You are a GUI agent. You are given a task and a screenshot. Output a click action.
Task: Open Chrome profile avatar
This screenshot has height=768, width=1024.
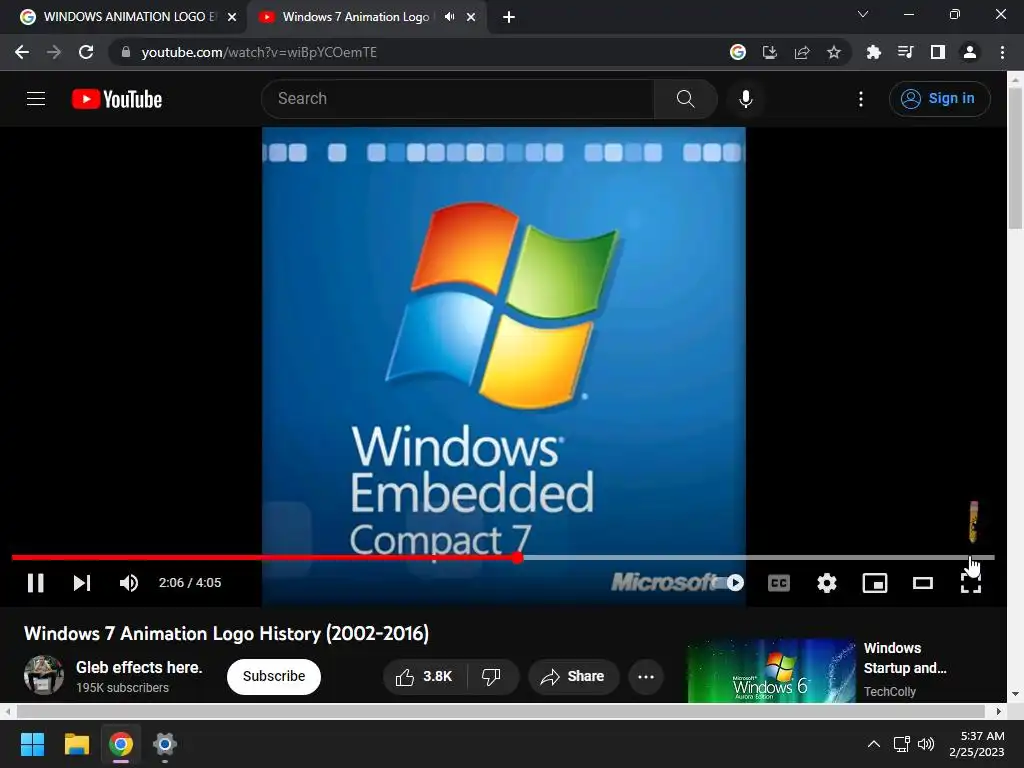pos(970,52)
